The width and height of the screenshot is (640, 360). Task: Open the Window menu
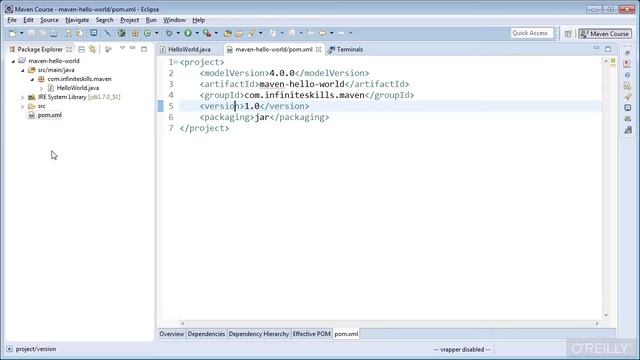pyautogui.click(x=174, y=20)
